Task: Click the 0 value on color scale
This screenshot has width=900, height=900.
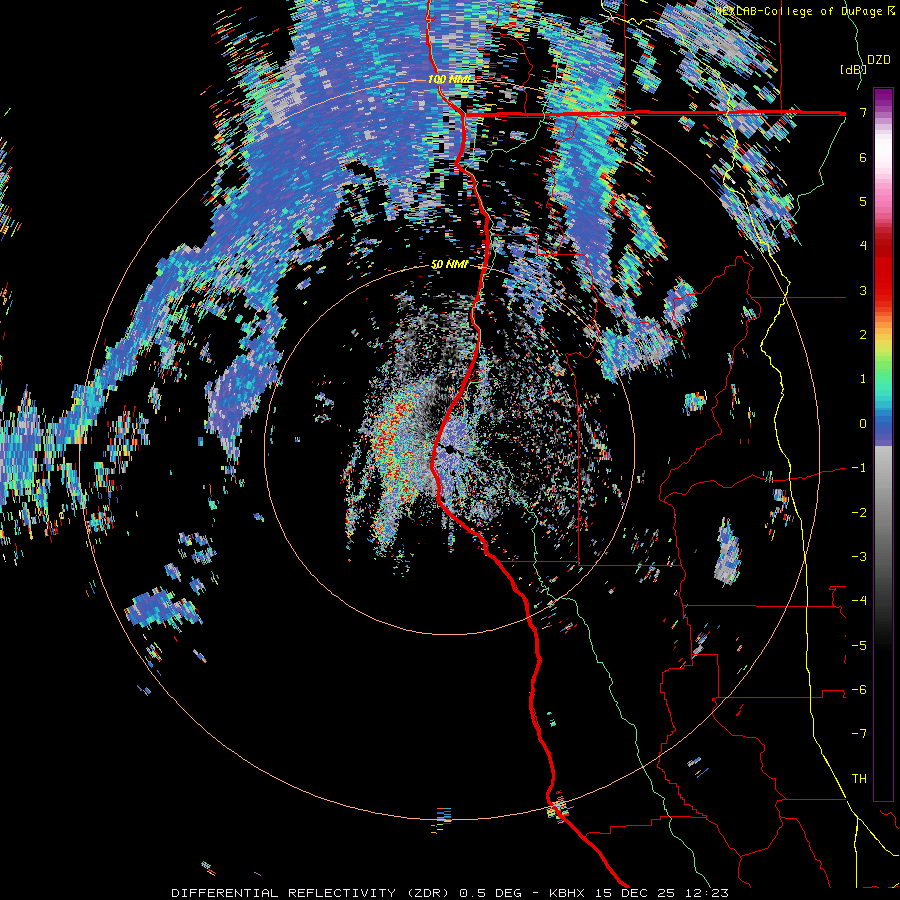Action: [863, 424]
